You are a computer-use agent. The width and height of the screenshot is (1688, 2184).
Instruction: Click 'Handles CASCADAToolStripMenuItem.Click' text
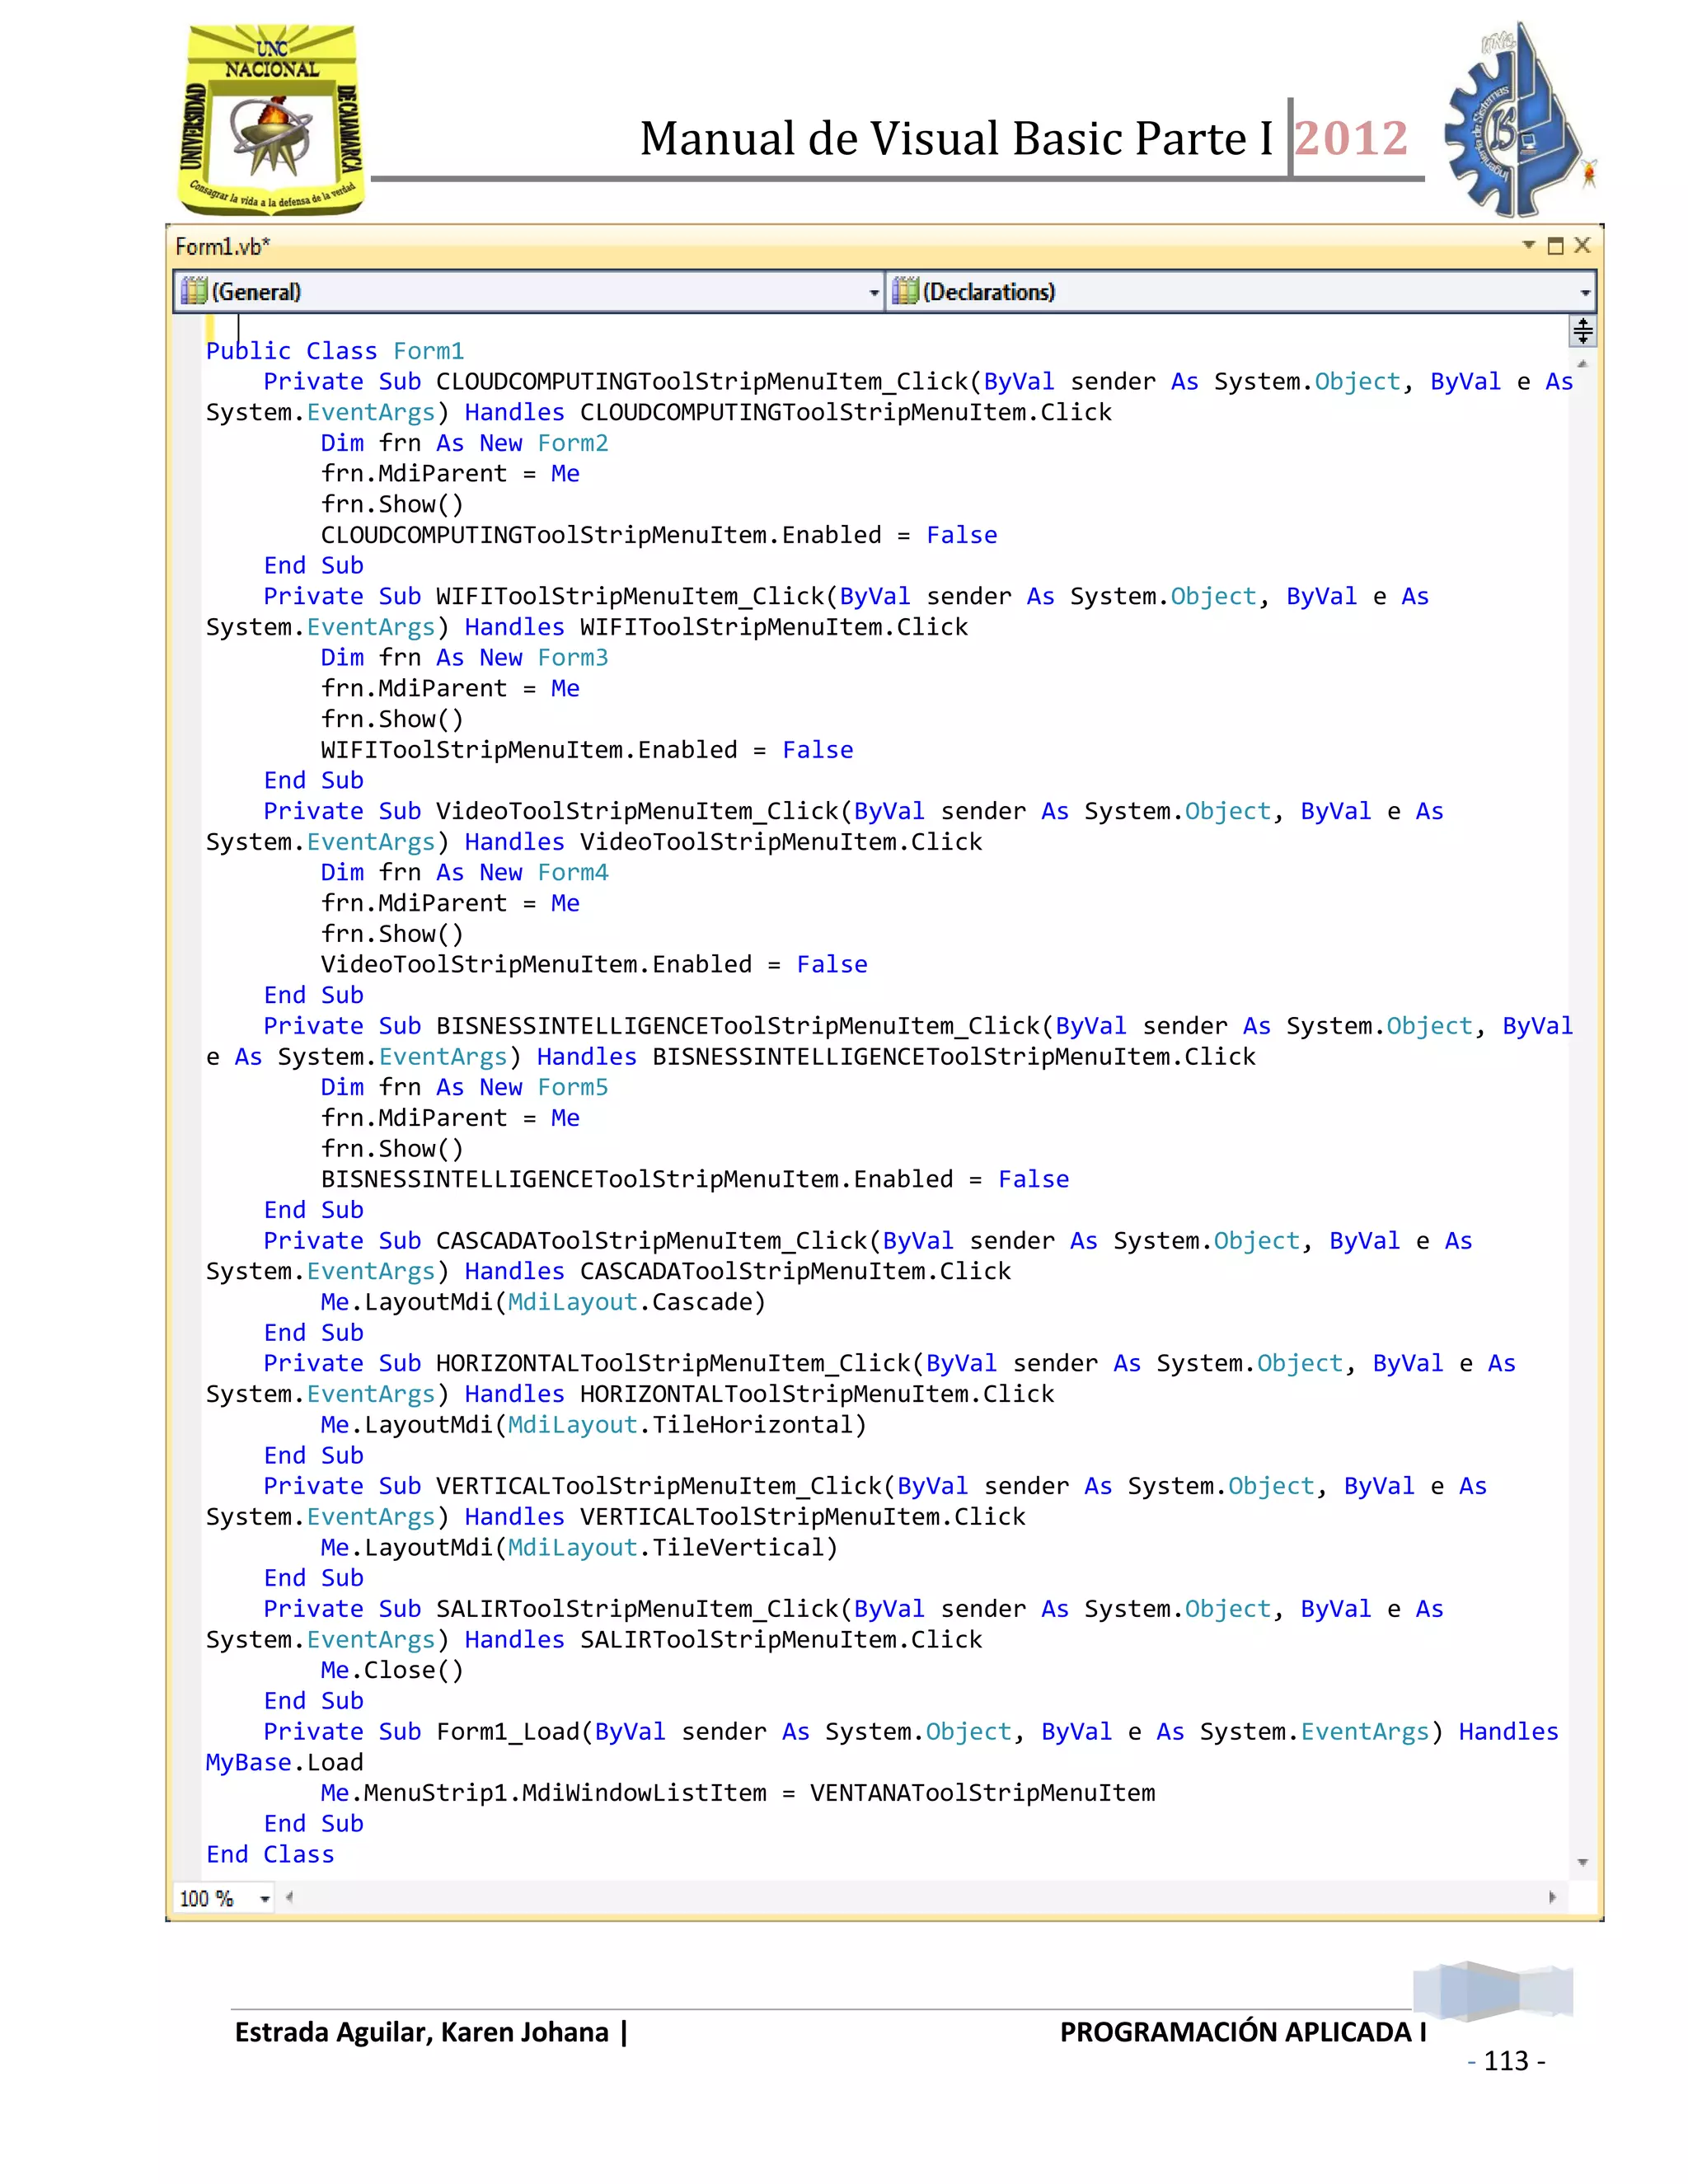[738, 1272]
